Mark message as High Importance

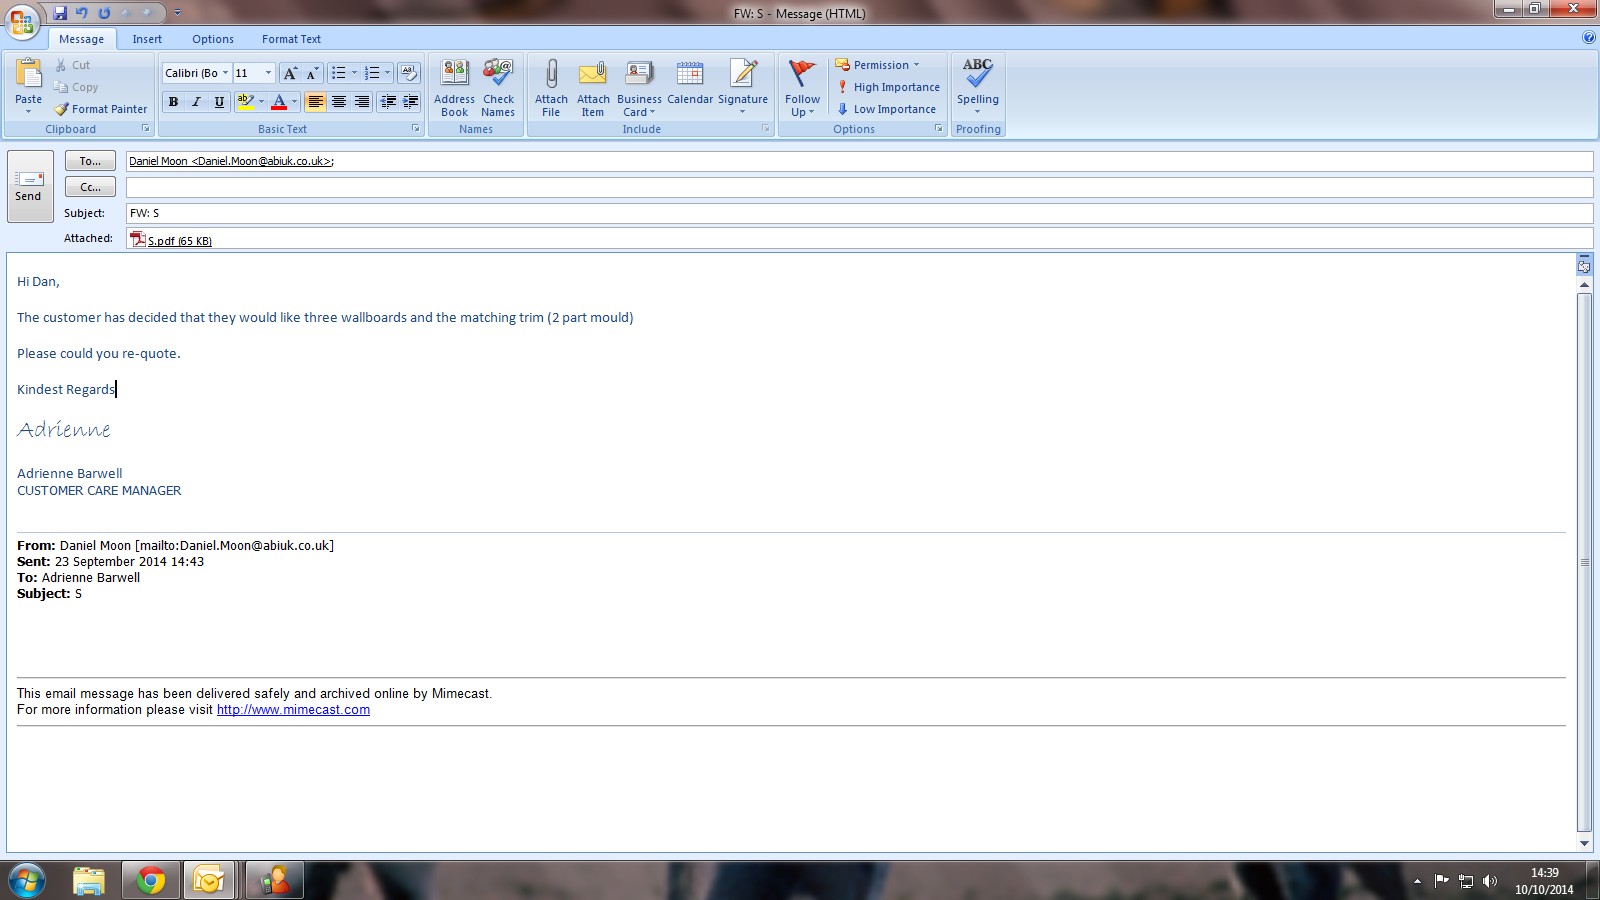coord(888,87)
